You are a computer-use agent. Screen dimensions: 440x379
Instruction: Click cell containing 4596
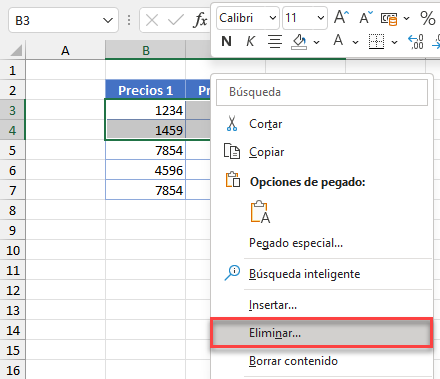pyautogui.click(x=145, y=170)
